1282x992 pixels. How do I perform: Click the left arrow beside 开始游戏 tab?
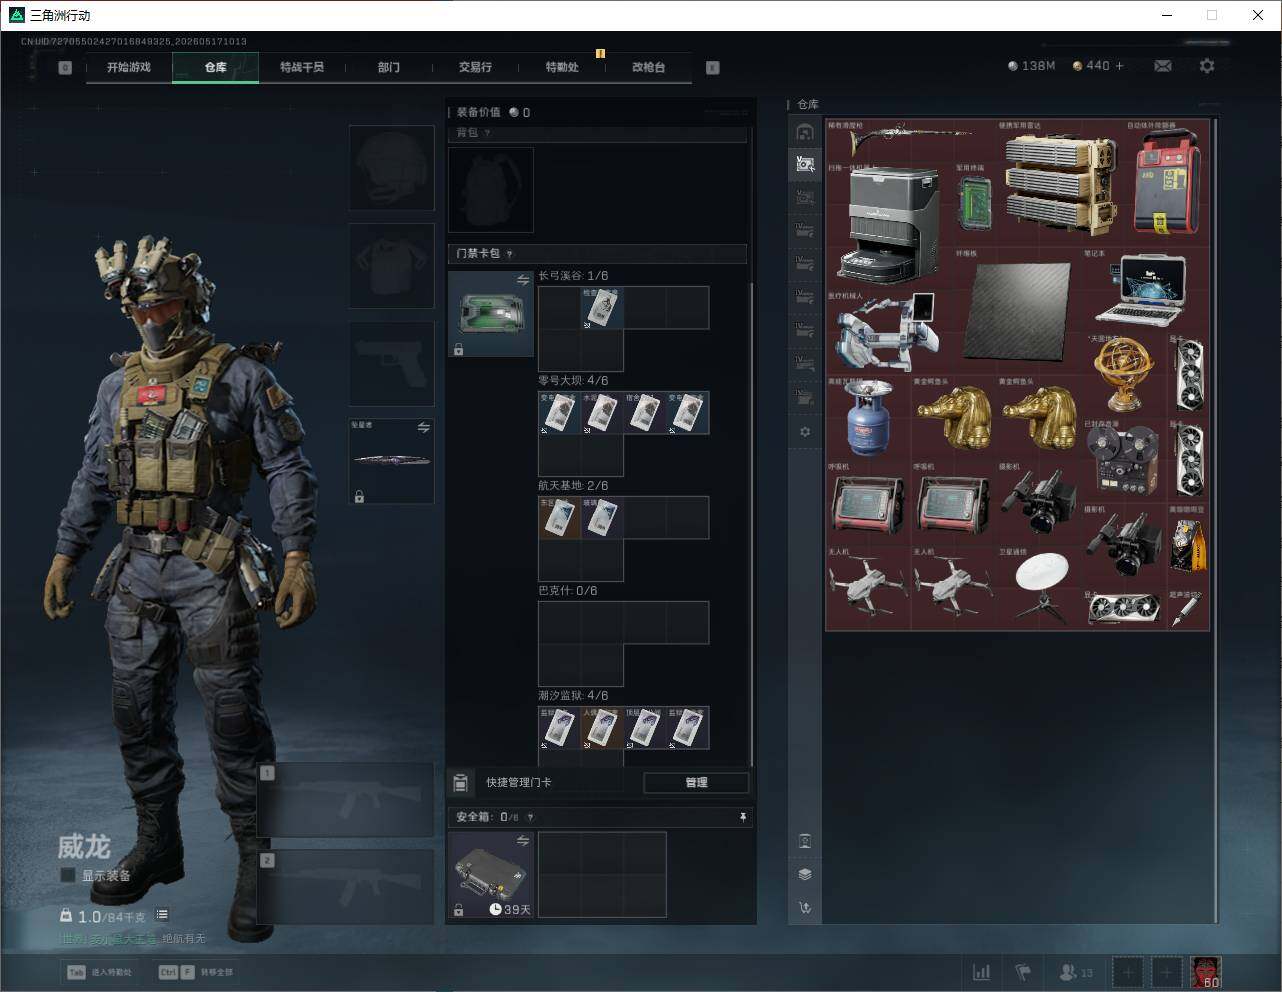point(65,68)
